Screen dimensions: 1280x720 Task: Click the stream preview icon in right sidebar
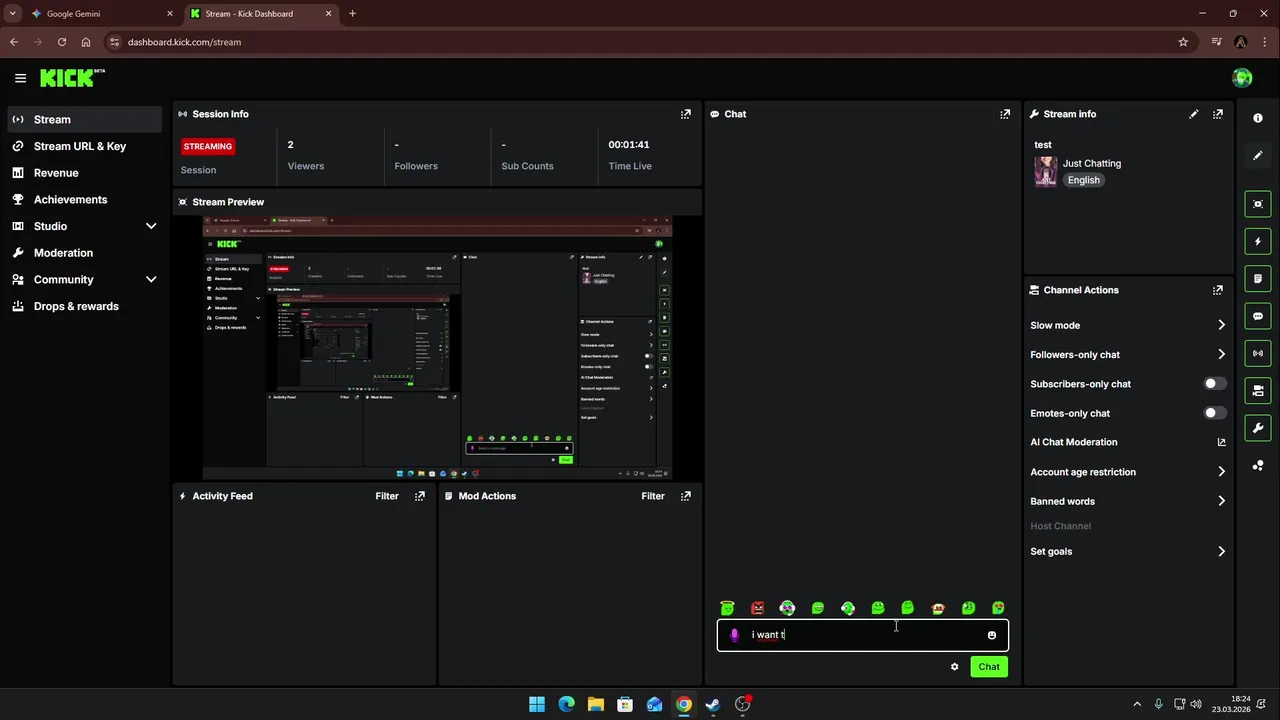(x=1258, y=204)
